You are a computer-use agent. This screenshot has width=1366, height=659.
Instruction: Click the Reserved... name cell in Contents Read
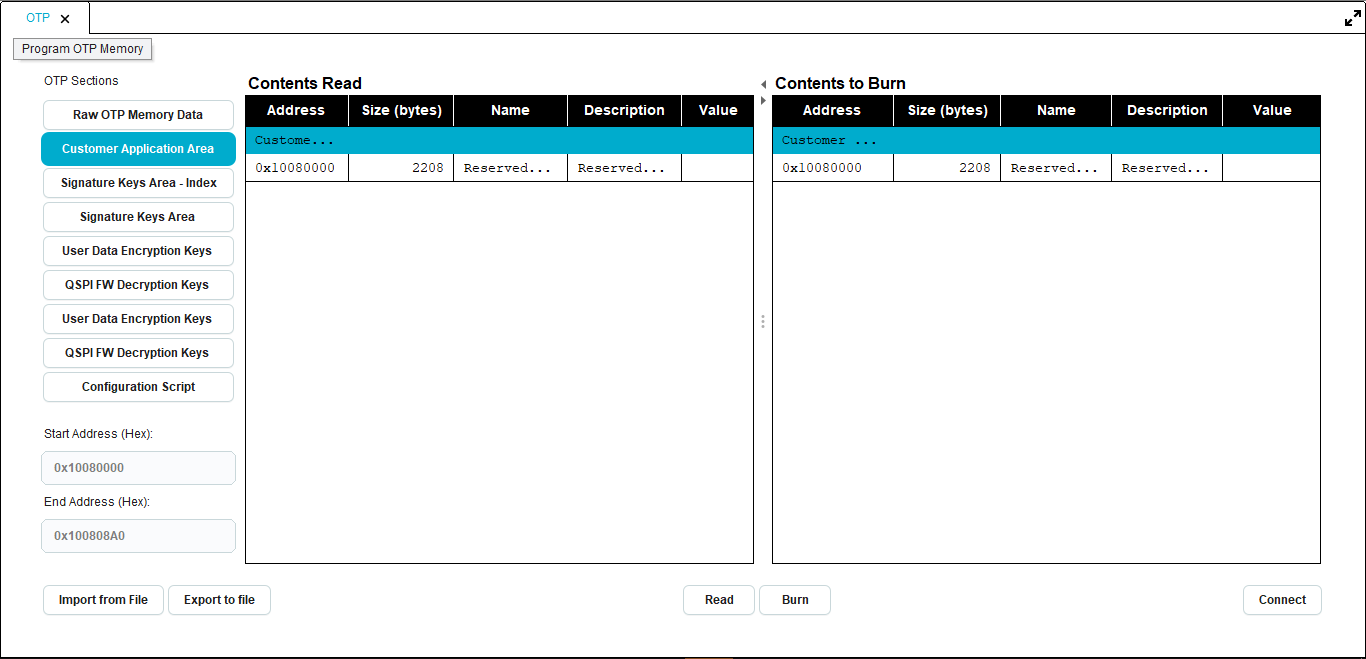(x=510, y=168)
